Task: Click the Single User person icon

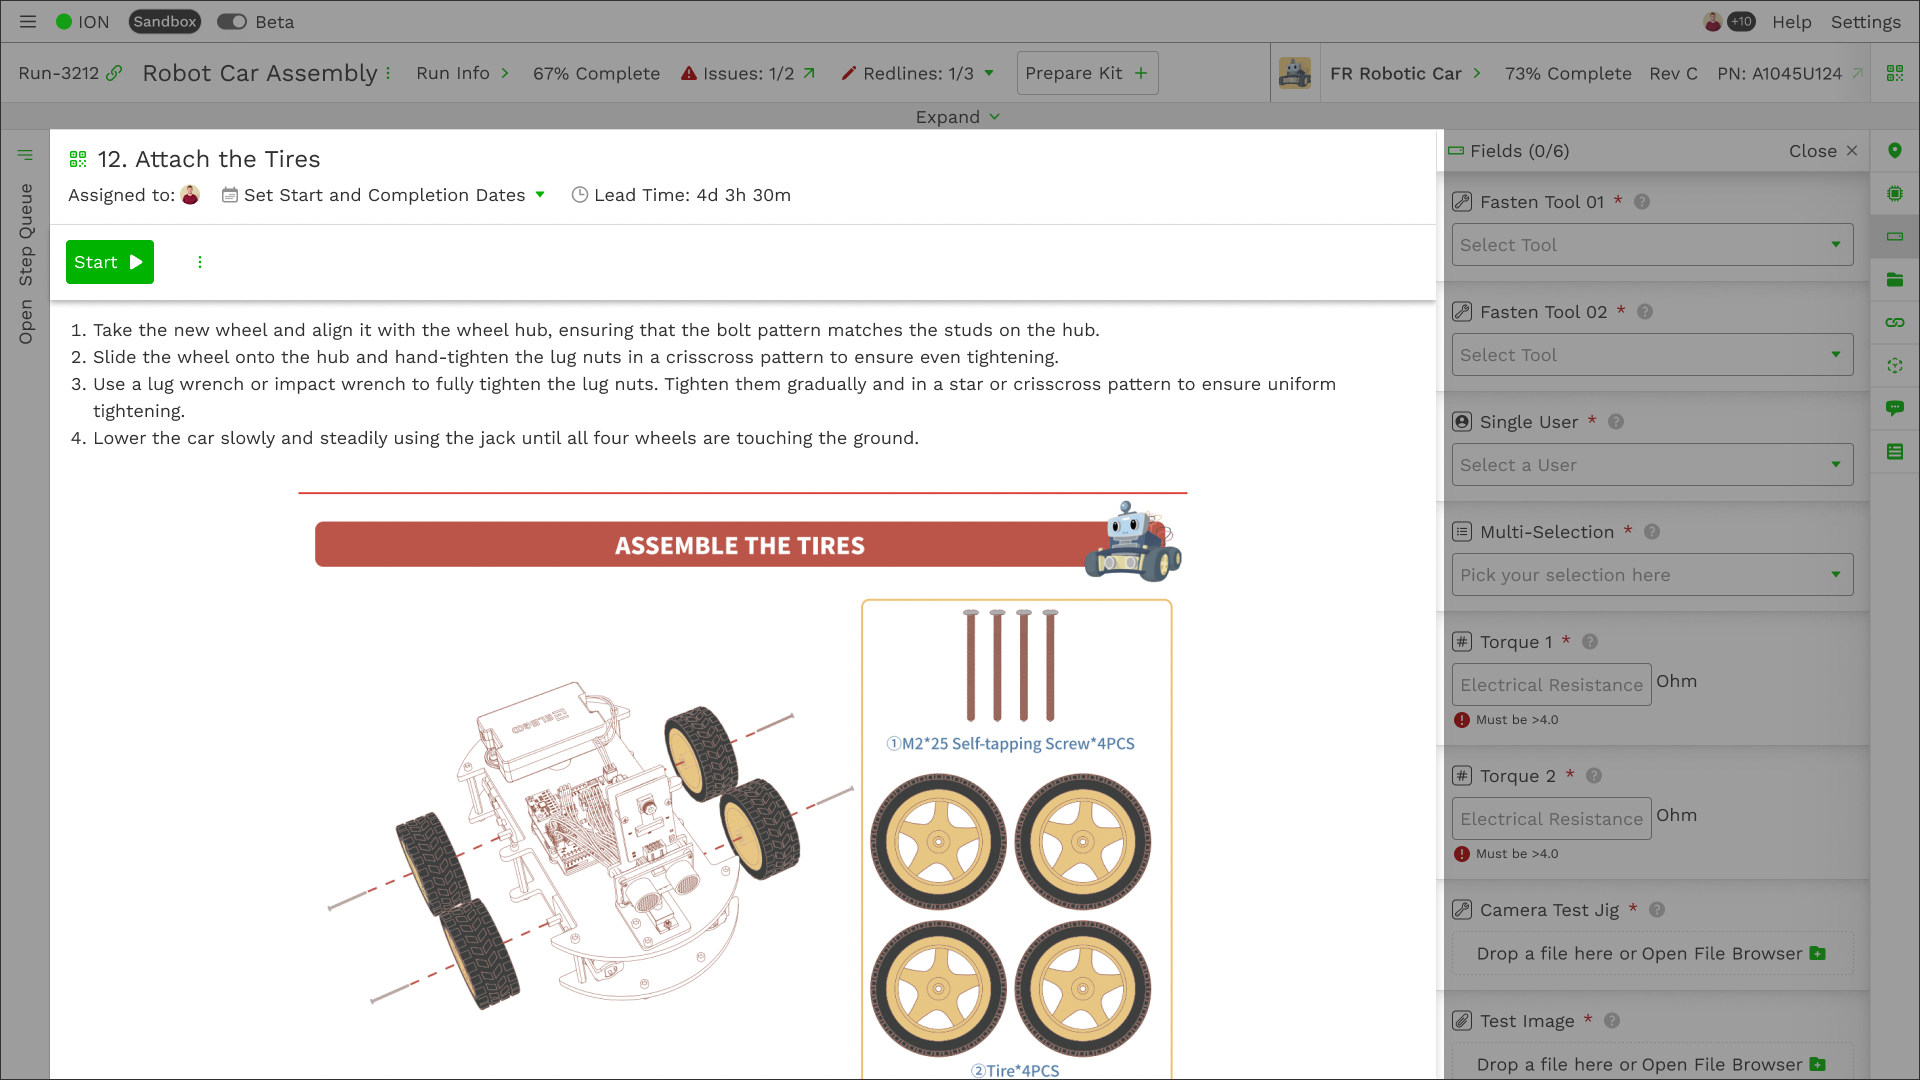Action: click(1462, 422)
